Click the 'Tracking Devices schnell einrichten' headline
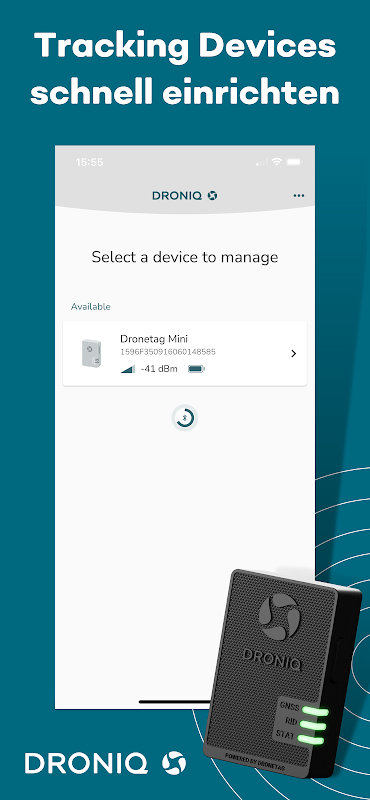The height and width of the screenshot is (800, 370). 185,69
